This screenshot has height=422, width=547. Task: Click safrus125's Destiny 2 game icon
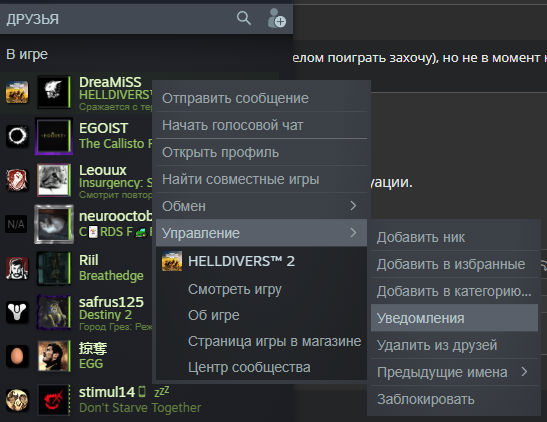click(x=17, y=312)
